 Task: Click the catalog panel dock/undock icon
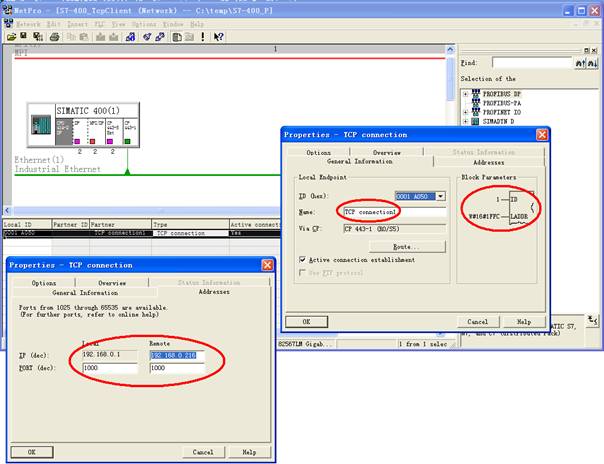click(x=586, y=50)
